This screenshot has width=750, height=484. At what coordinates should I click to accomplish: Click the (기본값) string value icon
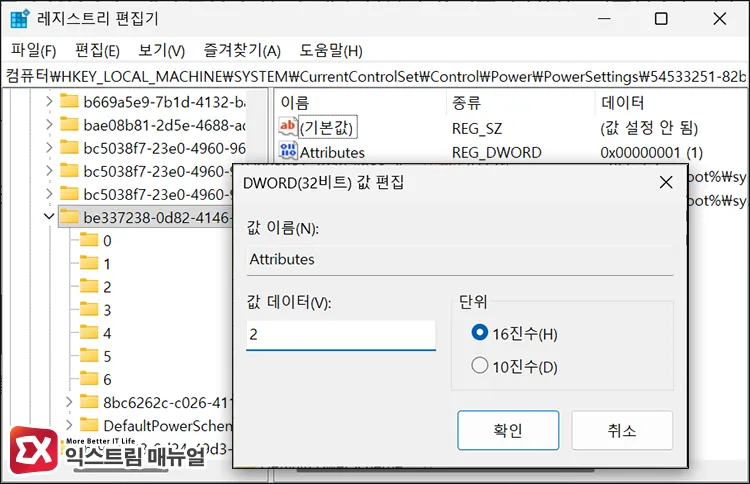point(288,127)
